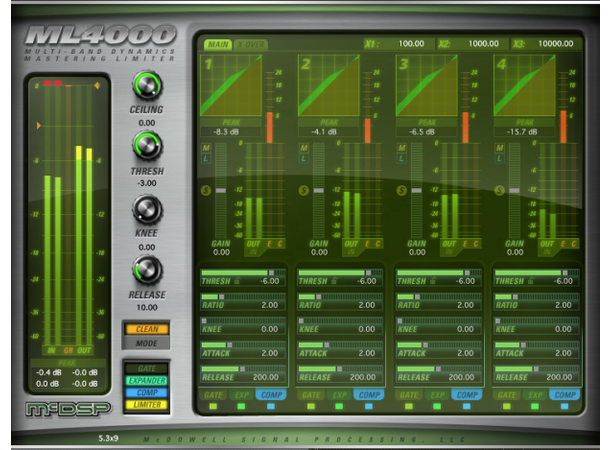Solo band 3 with the S button
The width and height of the screenshot is (610, 450).
click(x=401, y=190)
